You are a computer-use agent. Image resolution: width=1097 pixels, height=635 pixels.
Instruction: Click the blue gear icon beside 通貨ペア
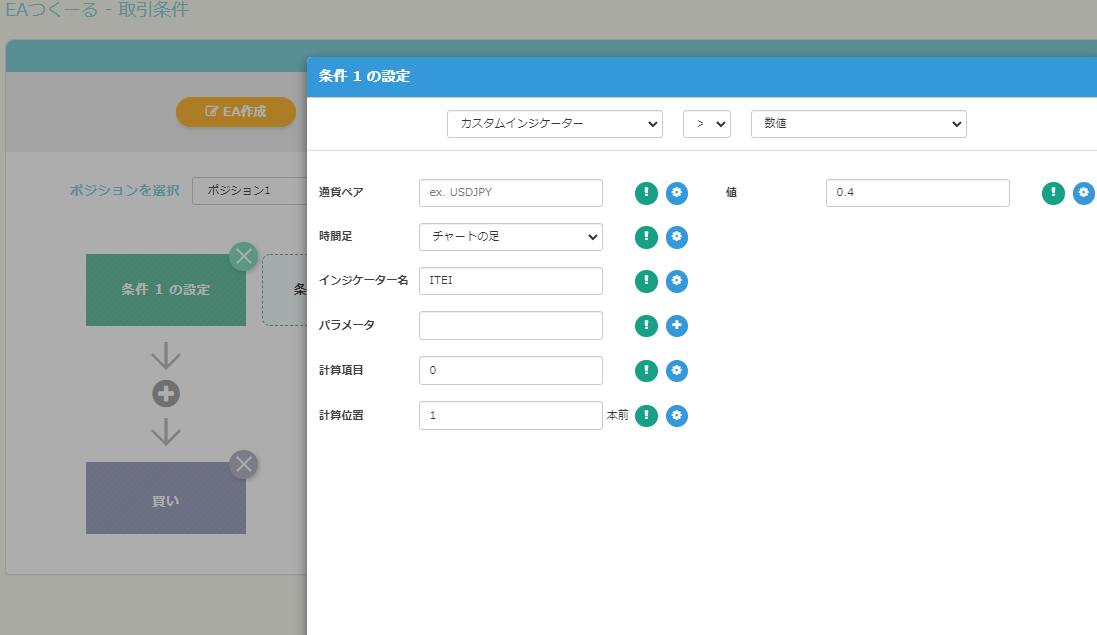click(x=677, y=193)
